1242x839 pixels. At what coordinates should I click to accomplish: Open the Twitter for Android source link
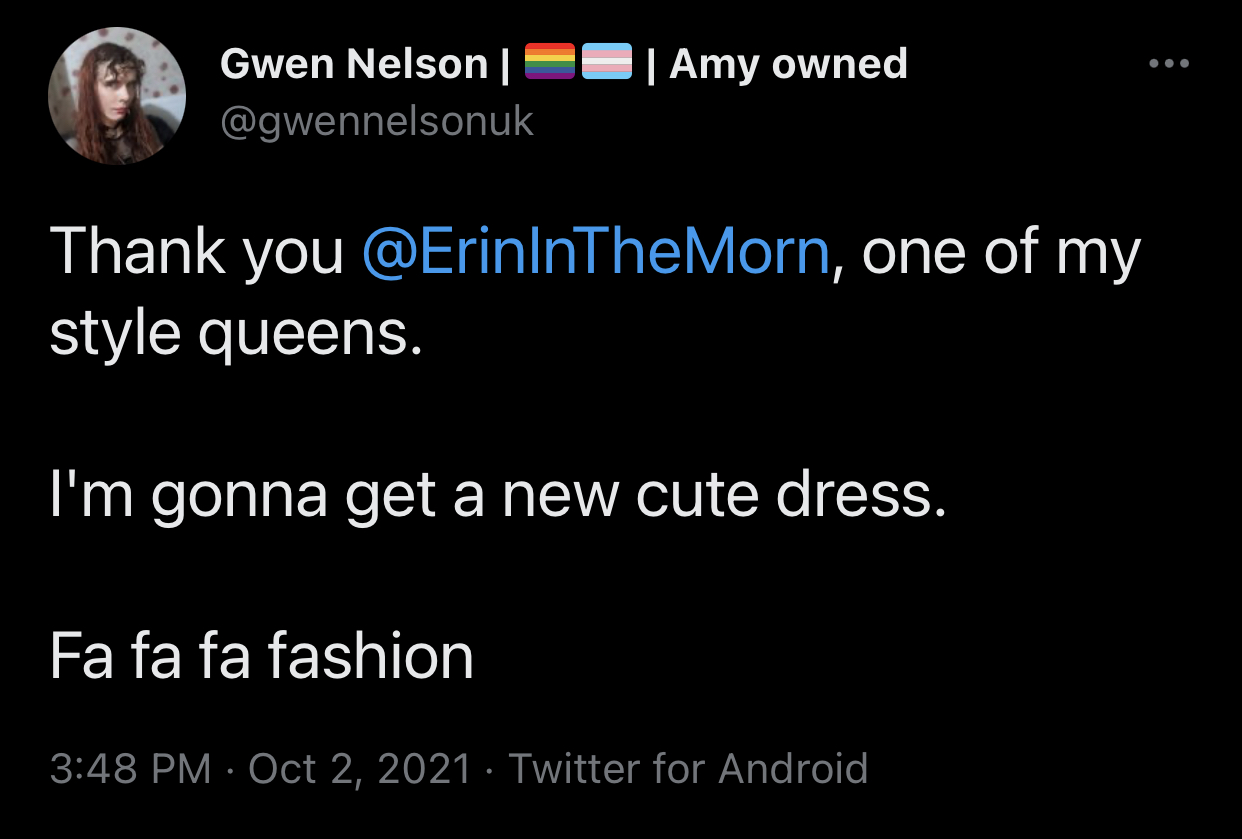(x=688, y=769)
